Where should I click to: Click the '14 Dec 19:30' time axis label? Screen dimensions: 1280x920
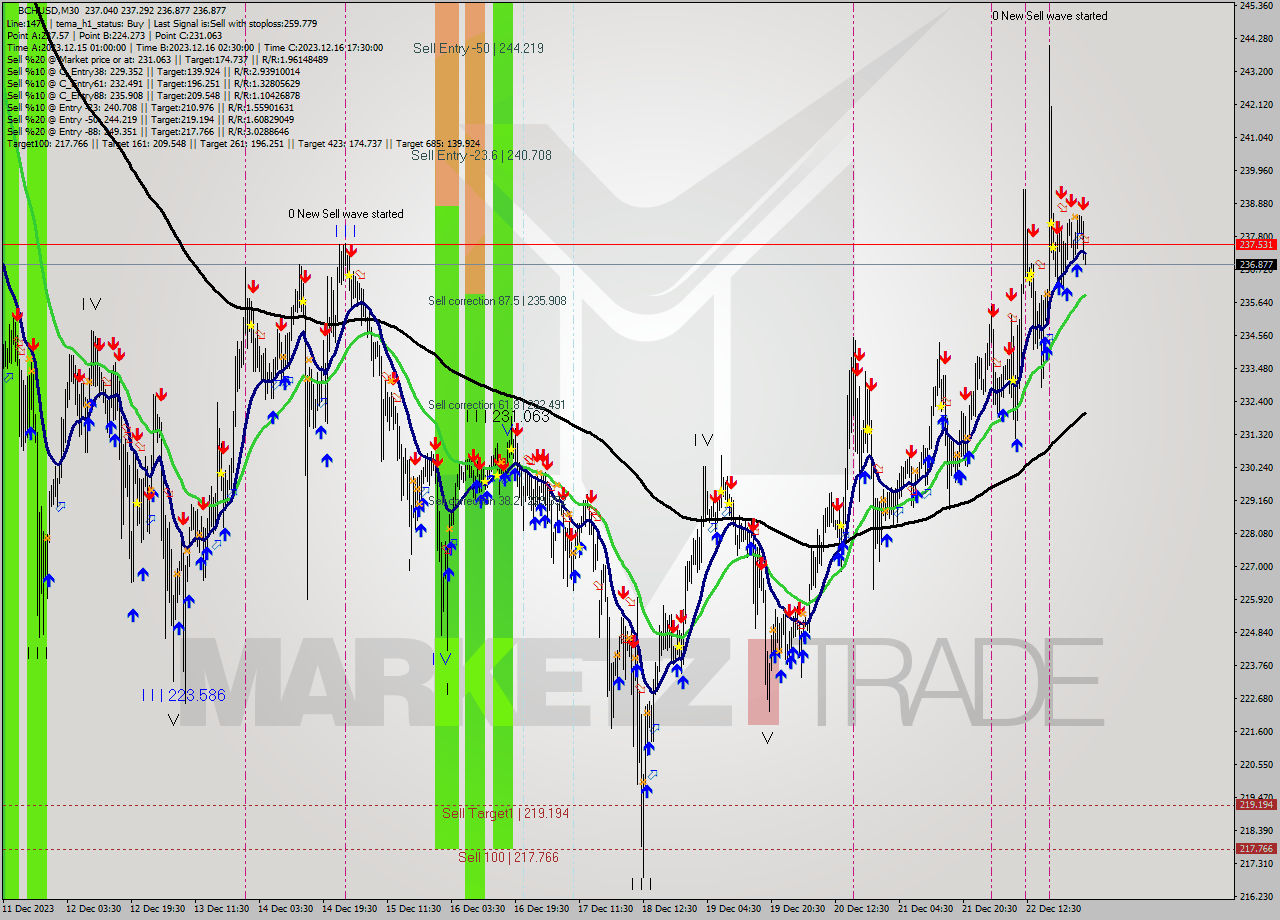[350, 909]
